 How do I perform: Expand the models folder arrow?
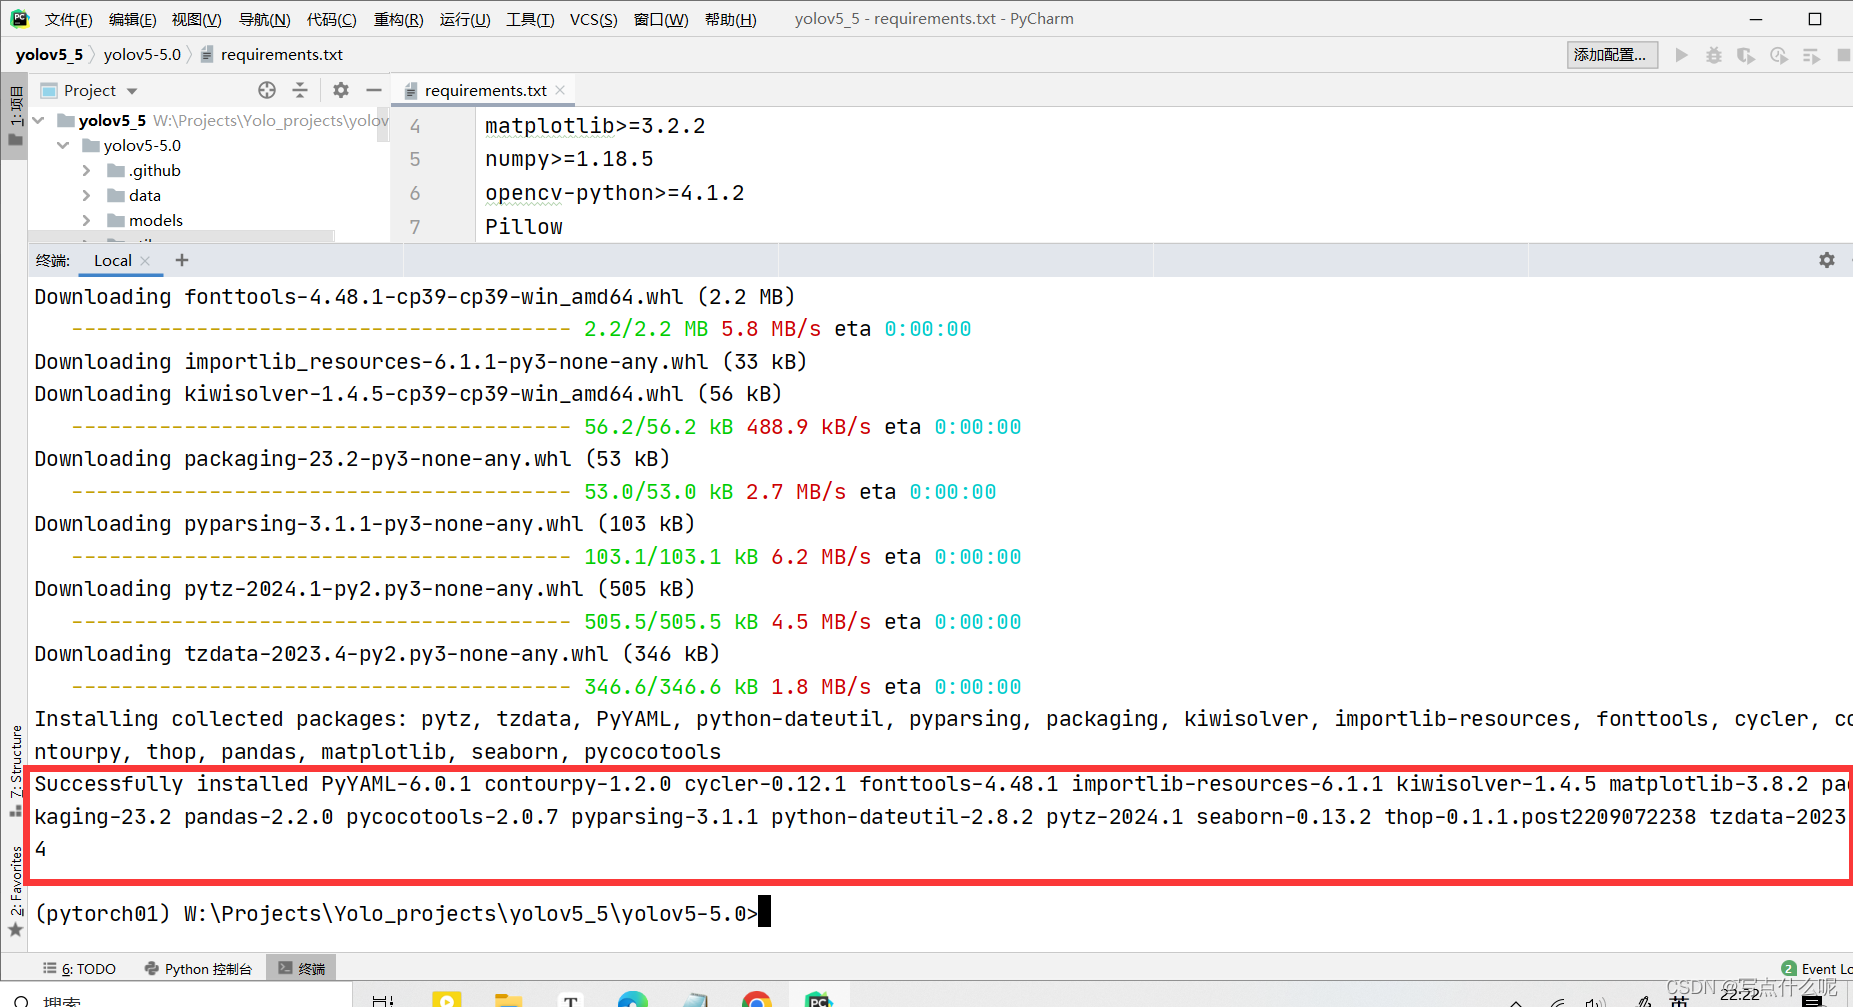(87, 220)
